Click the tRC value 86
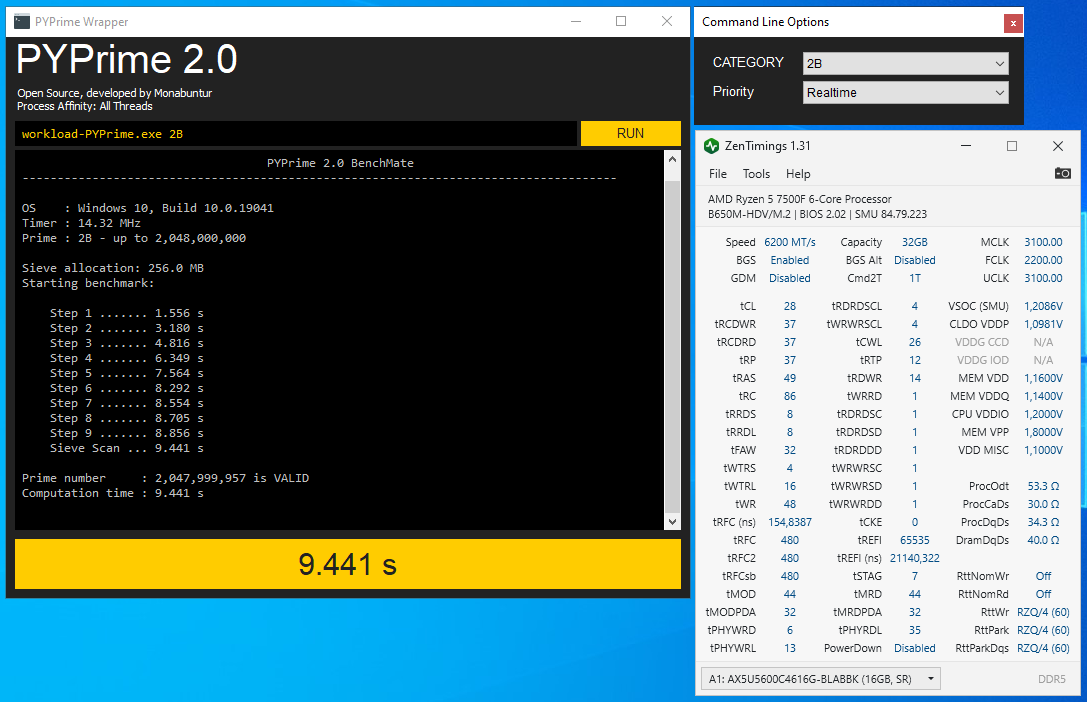Image resolution: width=1087 pixels, height=702 pixels. coord(790,396)
